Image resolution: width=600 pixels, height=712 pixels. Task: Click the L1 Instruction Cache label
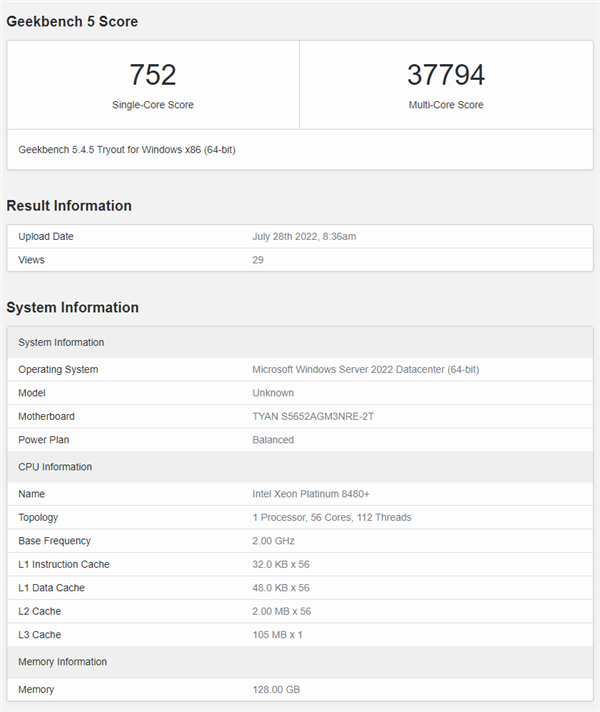coord(64,564)
